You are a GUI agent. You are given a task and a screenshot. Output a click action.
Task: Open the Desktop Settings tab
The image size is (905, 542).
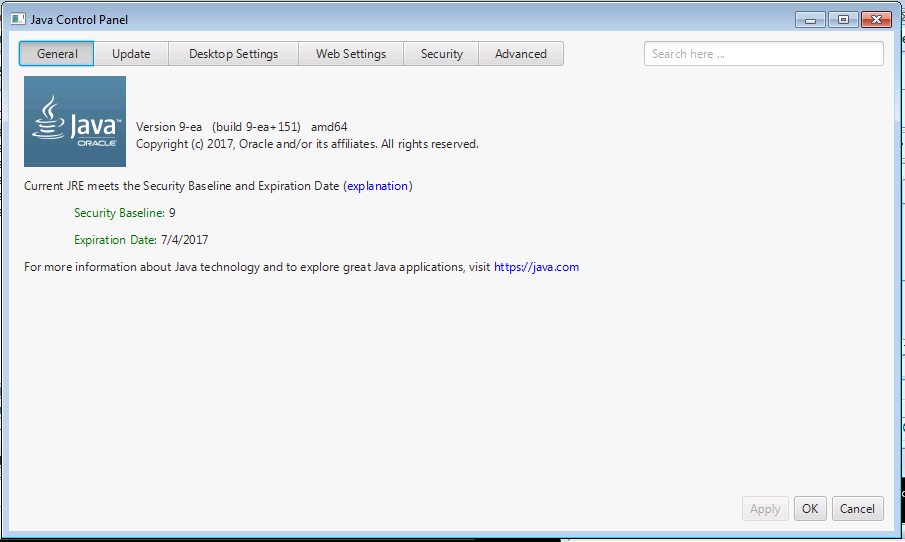pos(233,54)
